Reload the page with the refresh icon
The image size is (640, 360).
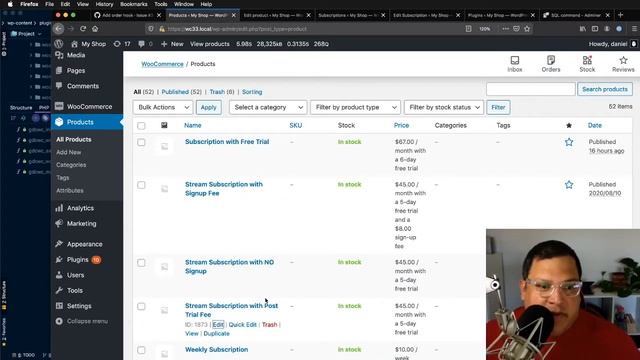coord(83,29)
